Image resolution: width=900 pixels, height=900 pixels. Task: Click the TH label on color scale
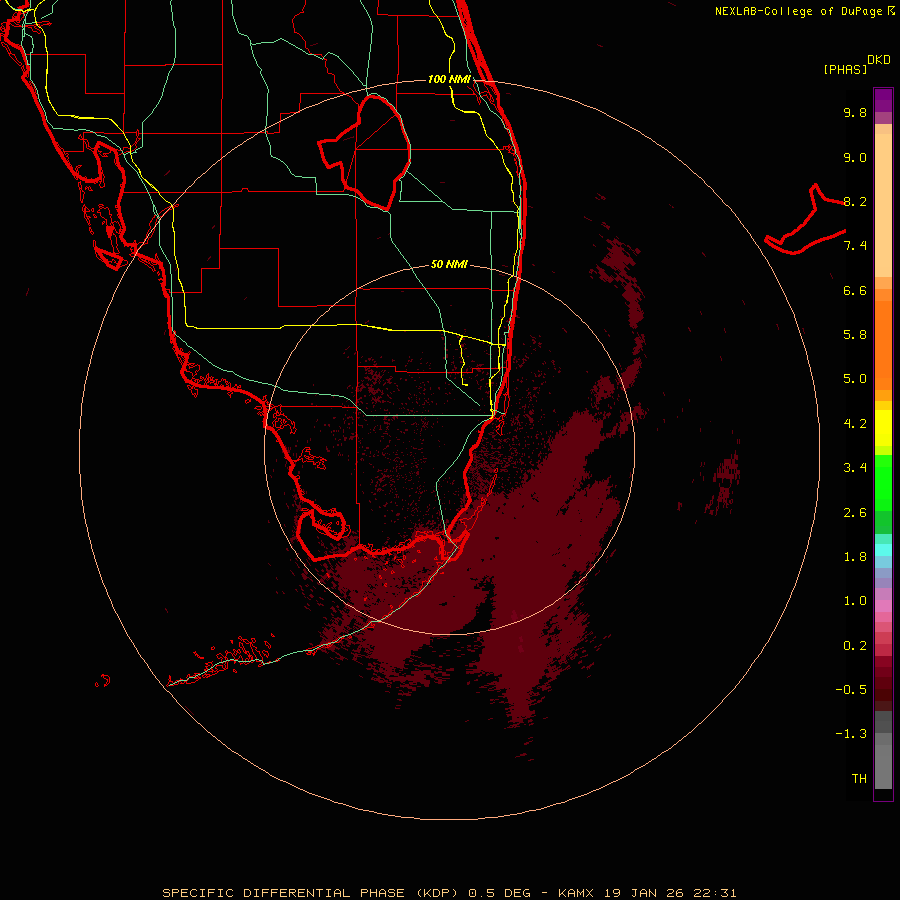click(x=859, y=779)
